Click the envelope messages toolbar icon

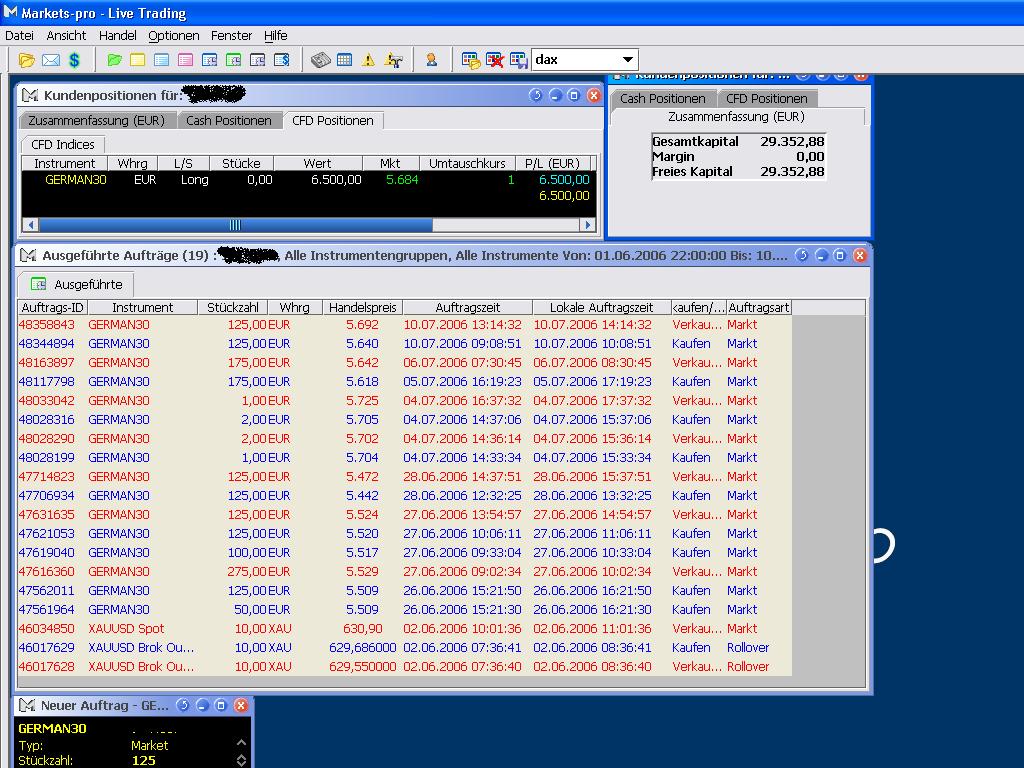click(x=50, y=60)
